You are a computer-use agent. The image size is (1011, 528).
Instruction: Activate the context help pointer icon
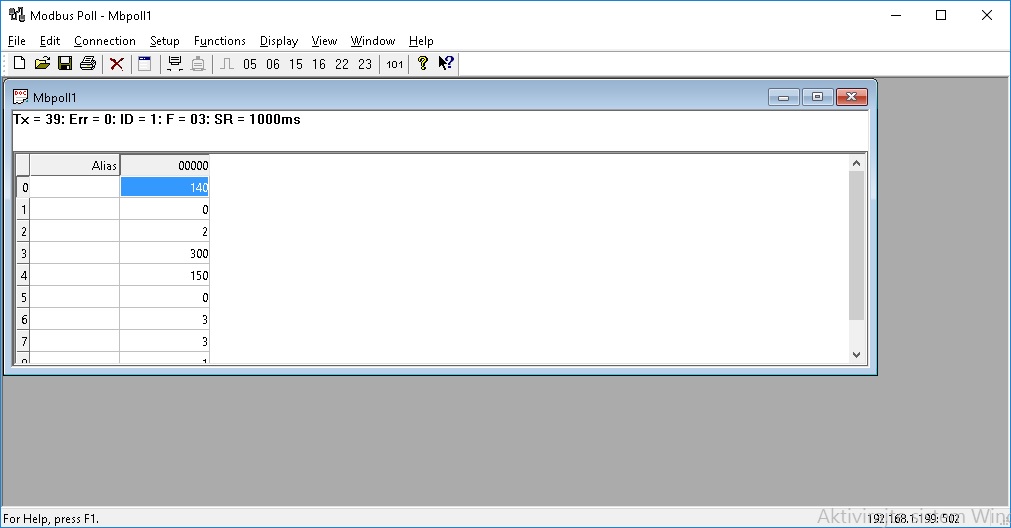pos(446,64)
